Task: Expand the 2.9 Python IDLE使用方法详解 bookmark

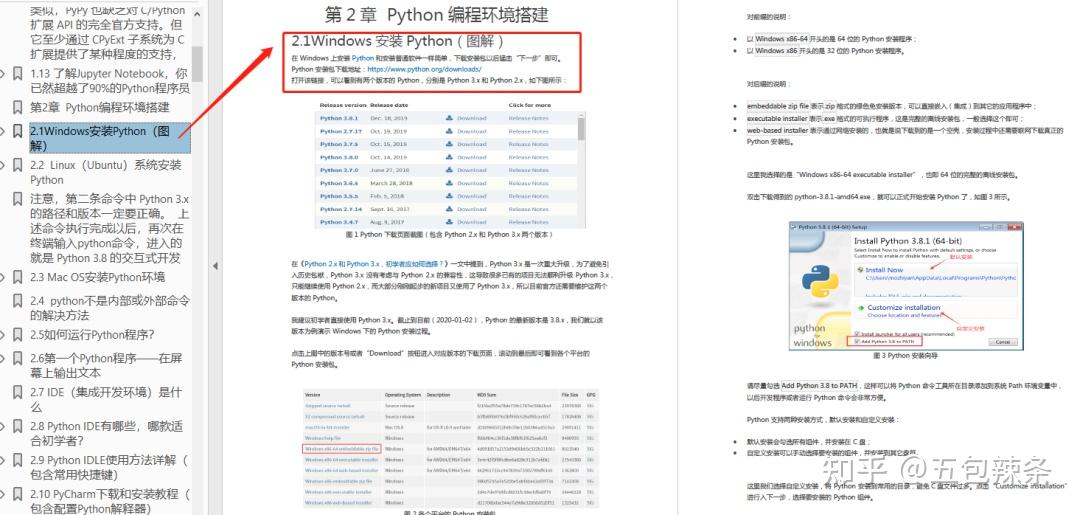Action: [3, 460]
